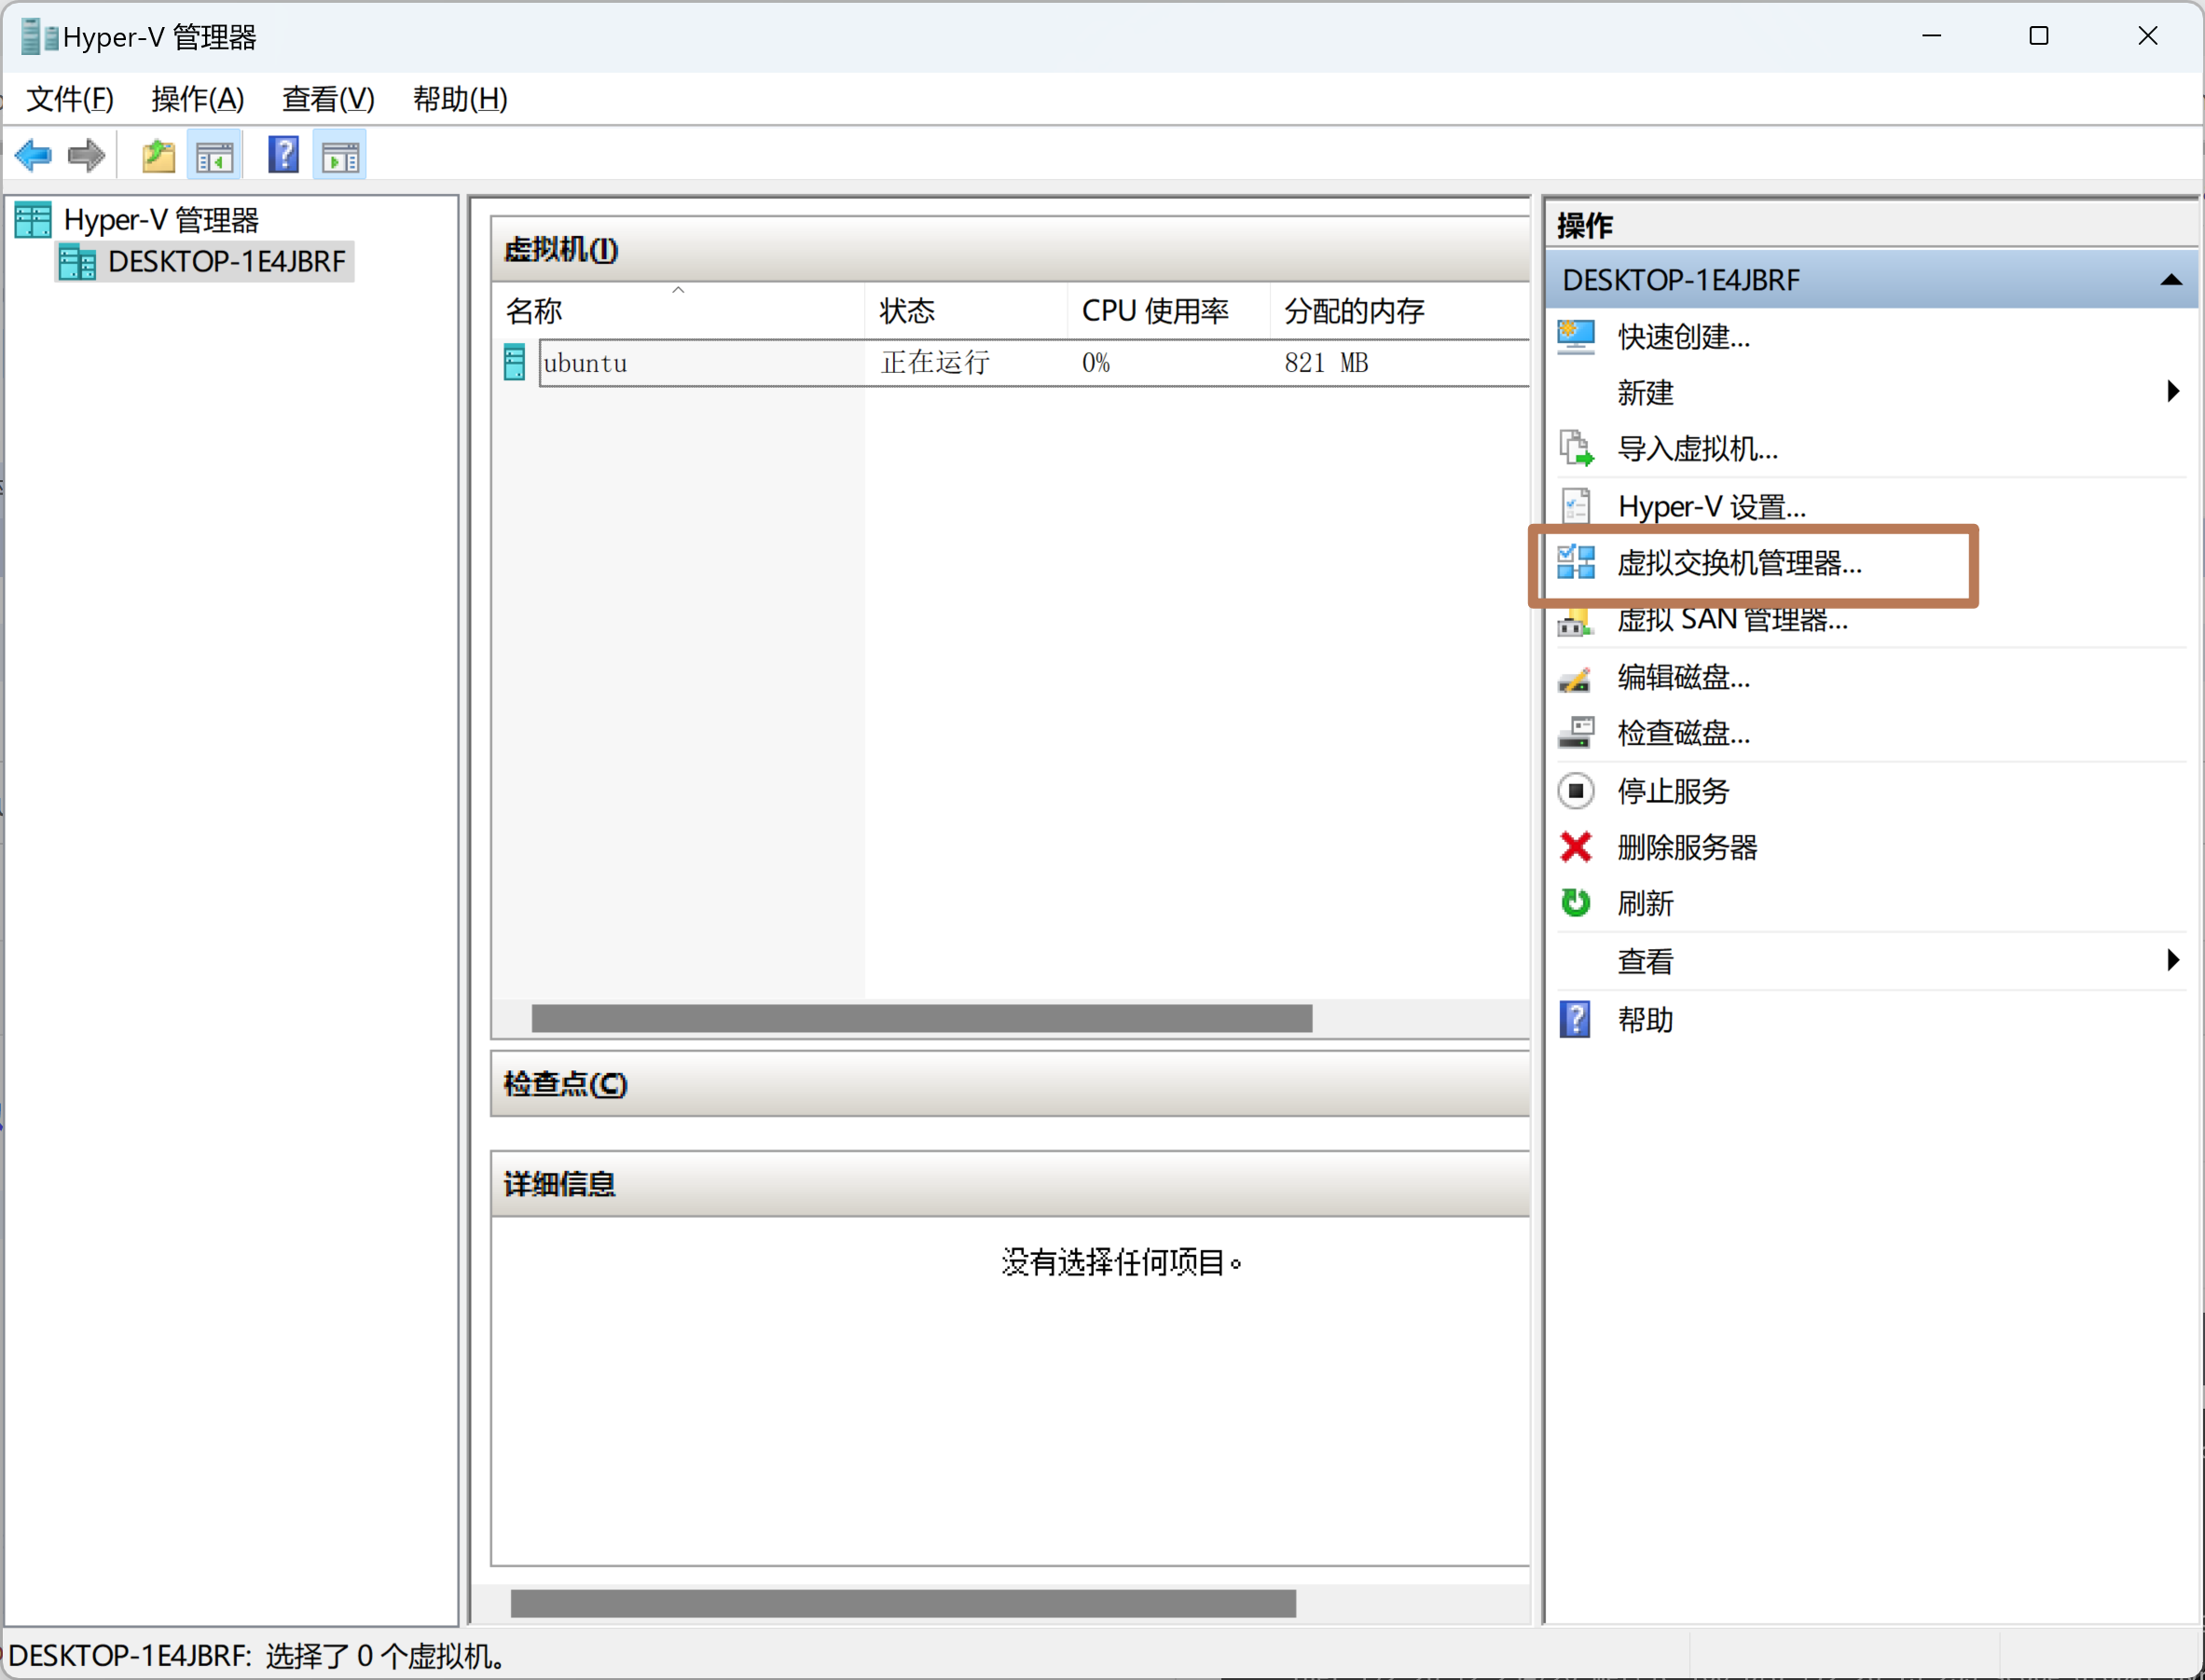Open Hyper-V 设置 action
The image size is (2205, 1680).
pyautogui.click(x=1711, y=506)
